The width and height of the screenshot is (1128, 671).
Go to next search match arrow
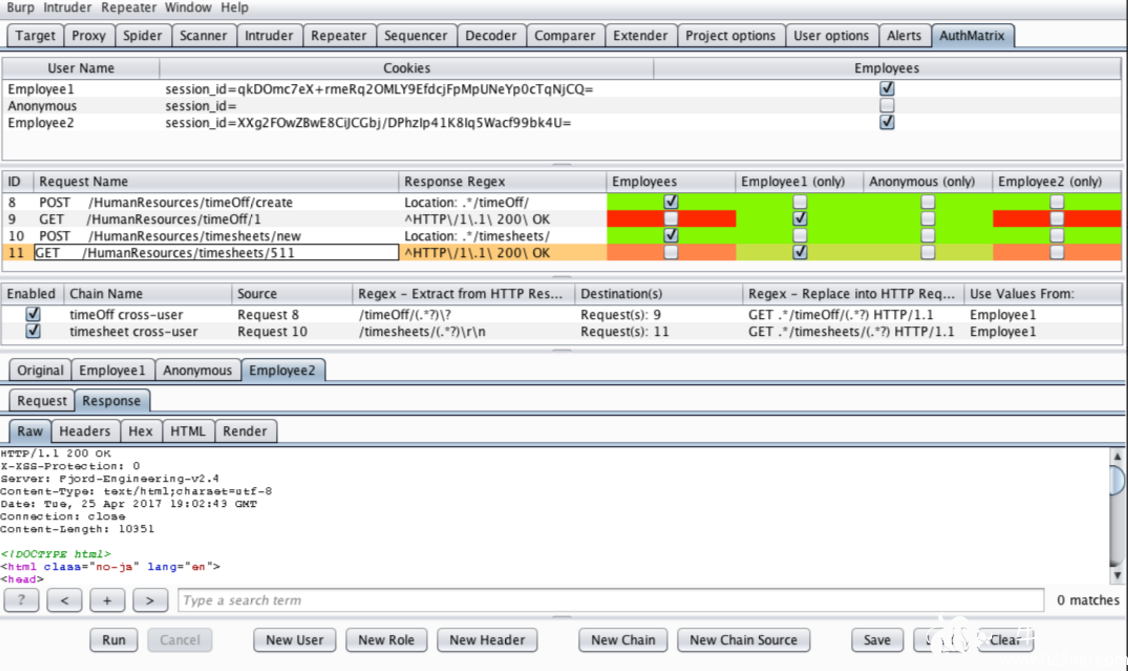tap(150, 600)
